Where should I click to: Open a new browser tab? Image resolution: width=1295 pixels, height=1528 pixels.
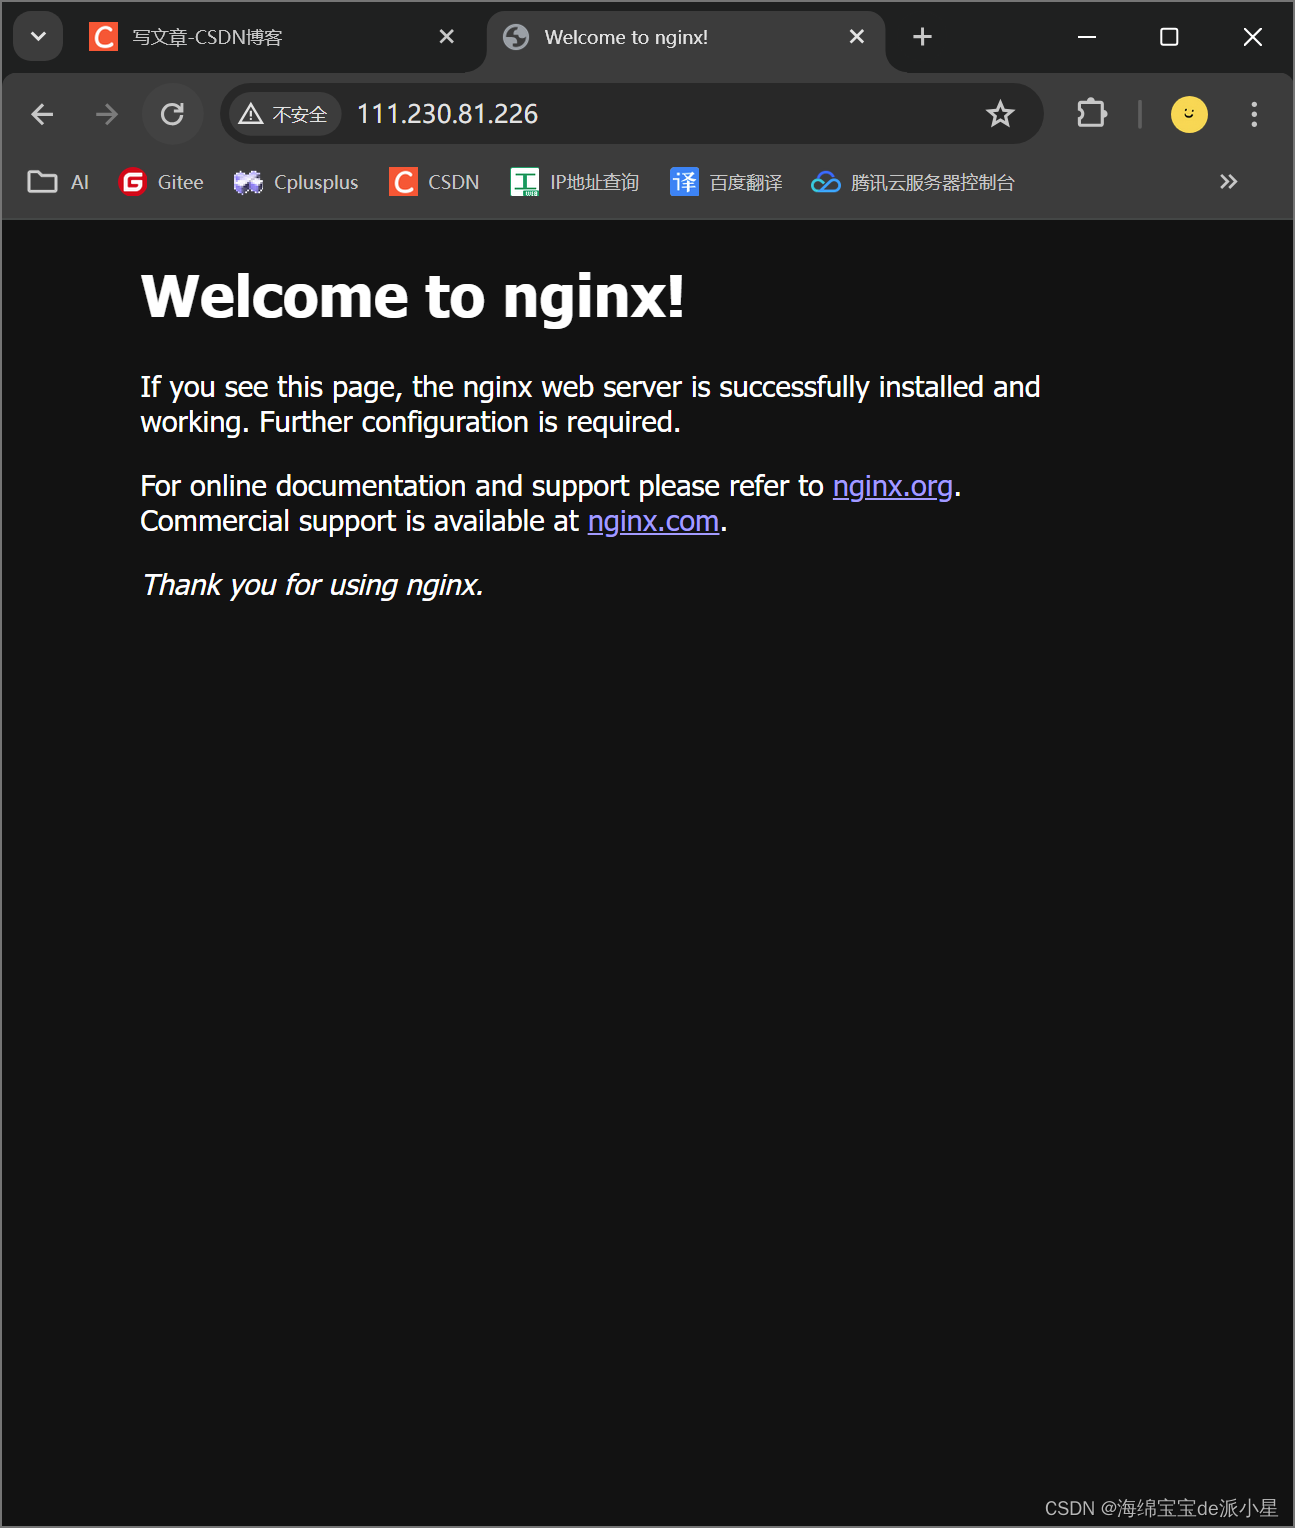(x=922, y=37)
